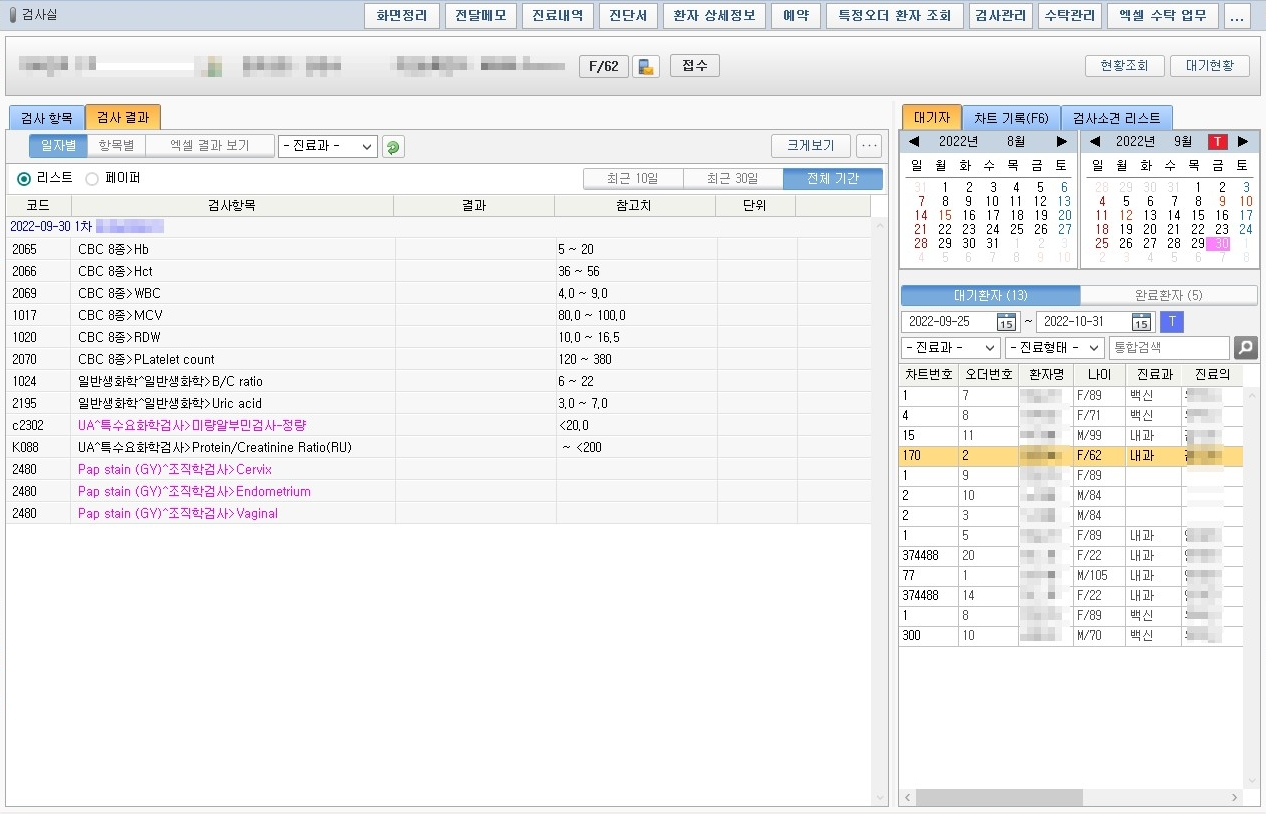Click the 크게보기 button

pyautogui.click(x=810, y=146)
